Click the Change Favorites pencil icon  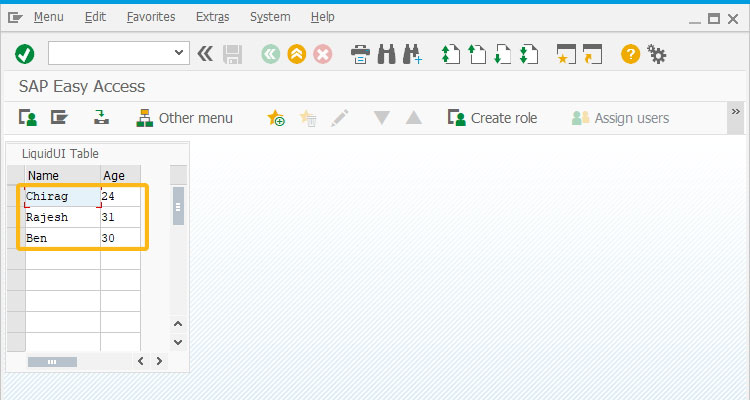(340, 118)
